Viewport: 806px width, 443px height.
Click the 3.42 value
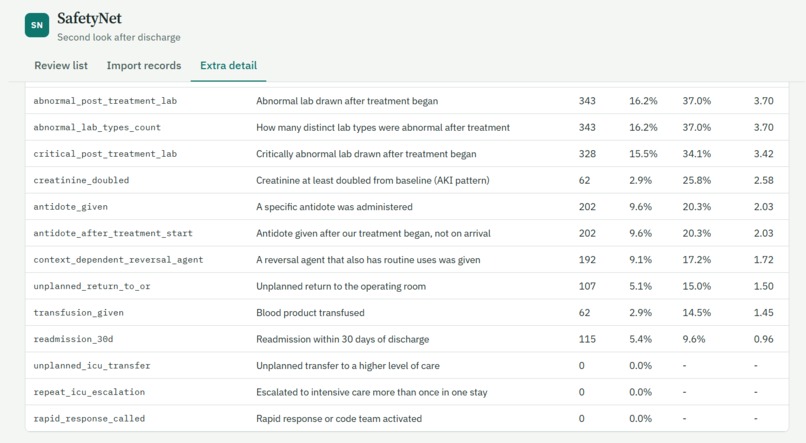763,154
